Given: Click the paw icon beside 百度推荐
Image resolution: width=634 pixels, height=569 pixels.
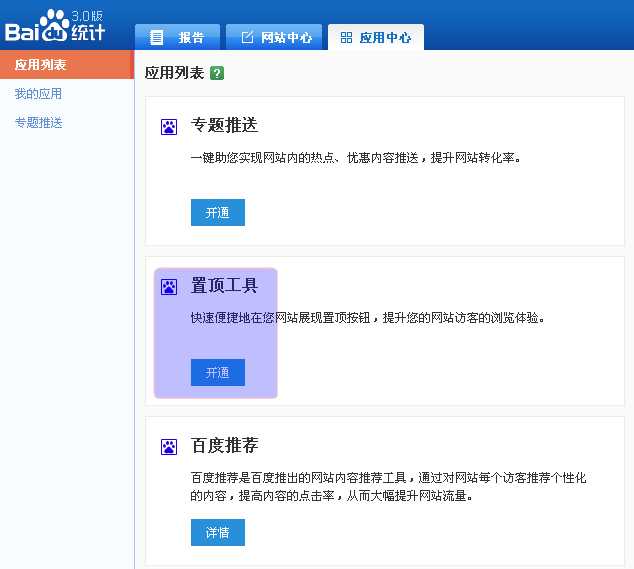Looking at the screenshot, I should pos(169,447).
